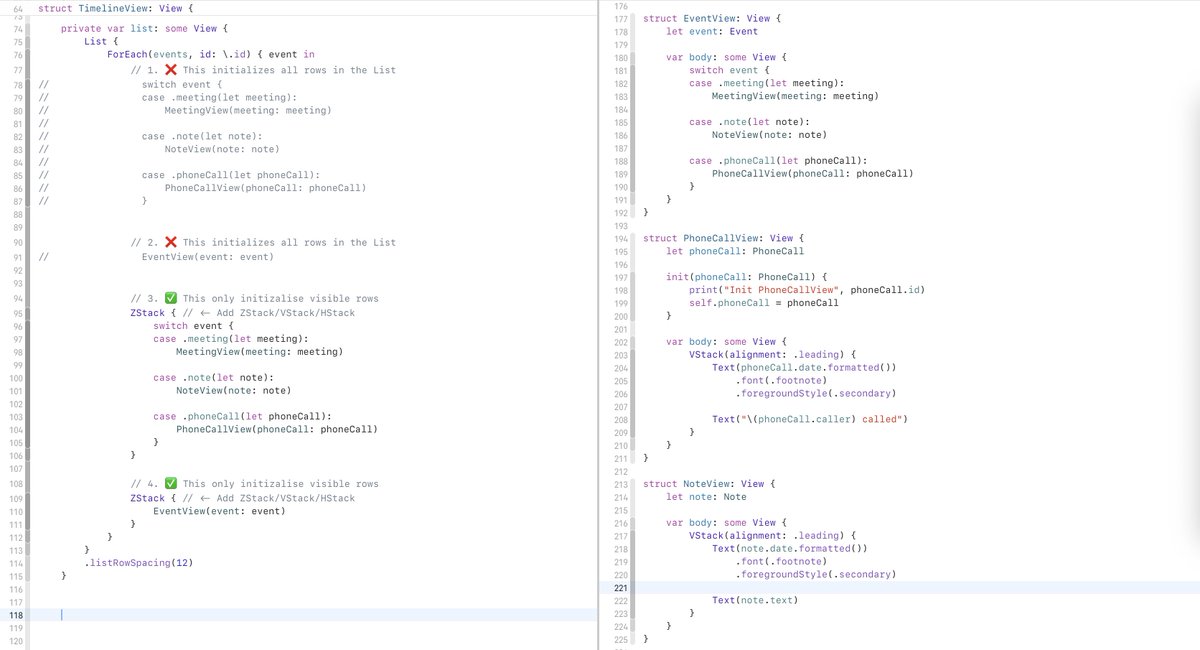Click the comment starting with '// 3.'
The image size is (1200, 650).
coord(255,298)
